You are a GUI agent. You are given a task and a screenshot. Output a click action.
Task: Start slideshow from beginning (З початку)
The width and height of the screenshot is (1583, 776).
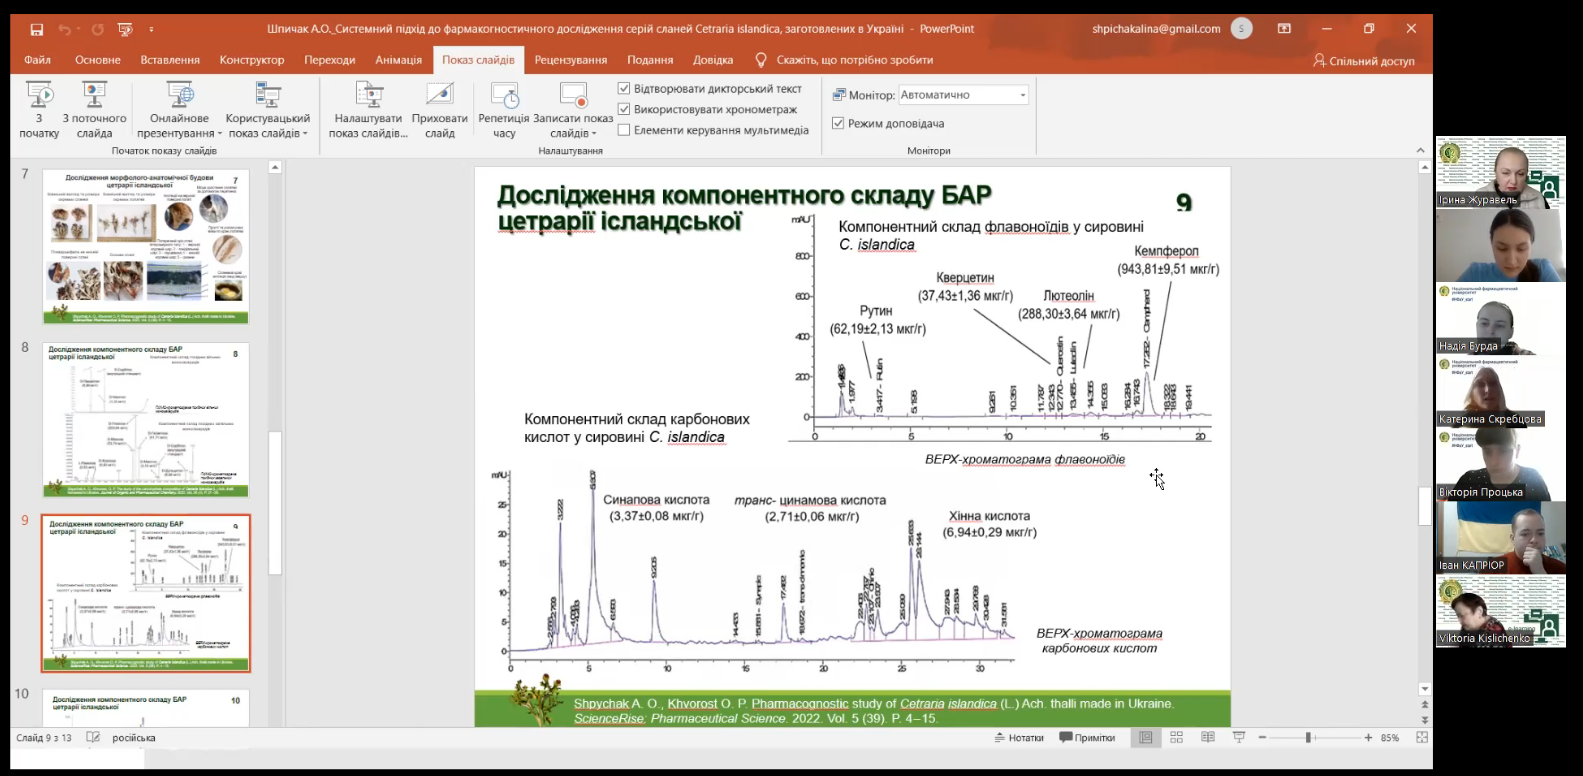[39, 110]
